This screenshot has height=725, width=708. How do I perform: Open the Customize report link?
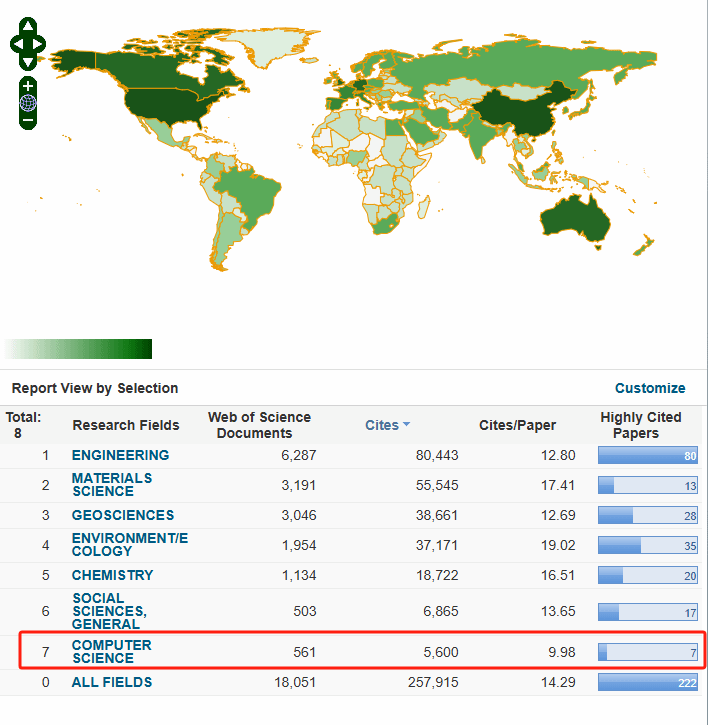(x=650, y=388)
